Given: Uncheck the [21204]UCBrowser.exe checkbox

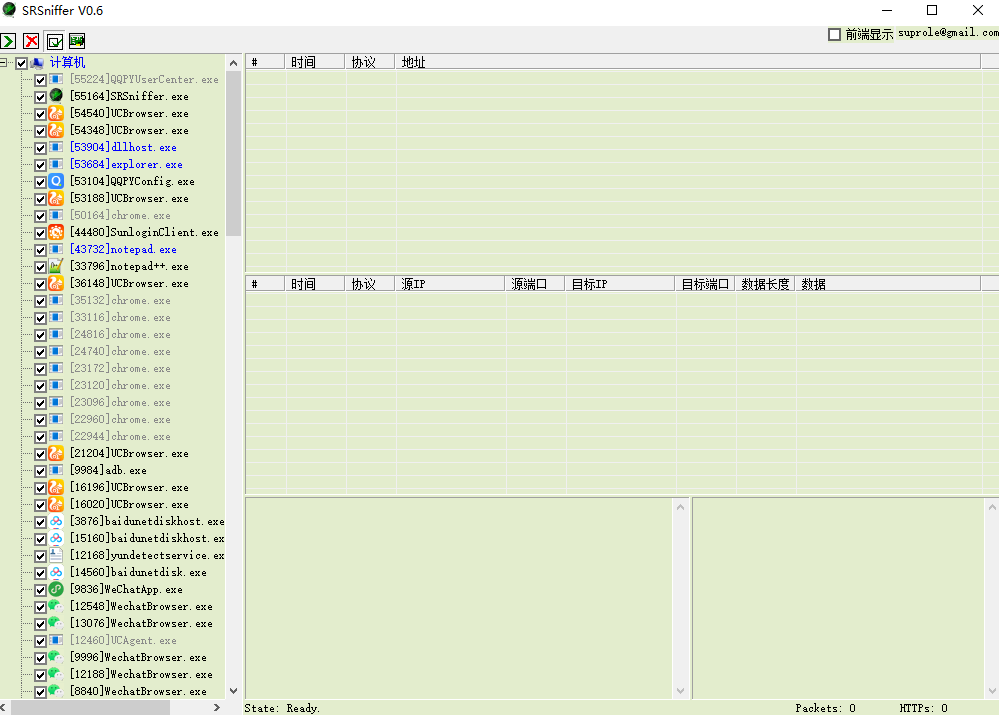Looking at the screenshot, I should 40,454.
